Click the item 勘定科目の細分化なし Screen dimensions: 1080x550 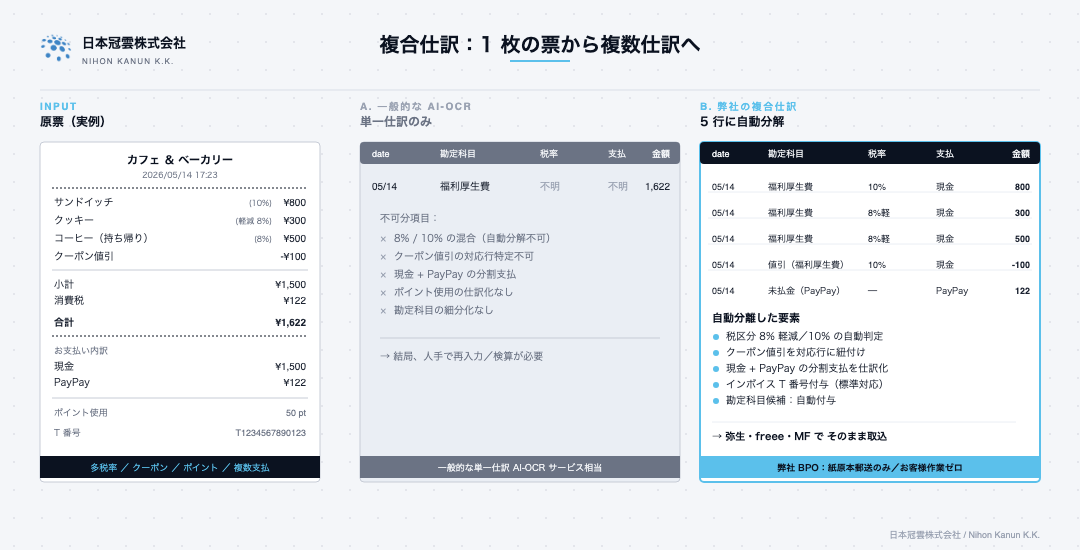coord(444,310)
